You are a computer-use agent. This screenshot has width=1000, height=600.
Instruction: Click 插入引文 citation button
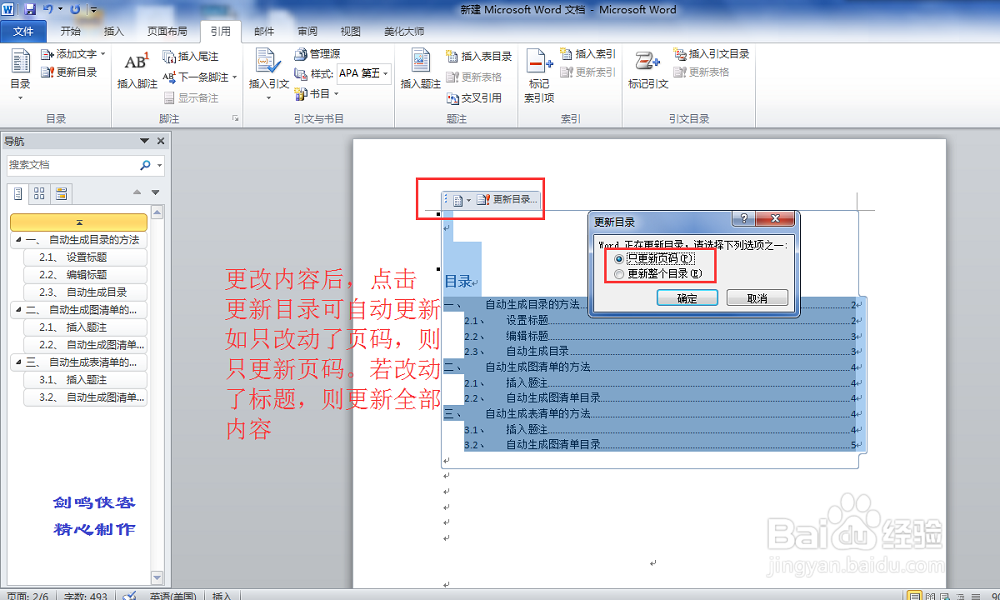point(268,73)
